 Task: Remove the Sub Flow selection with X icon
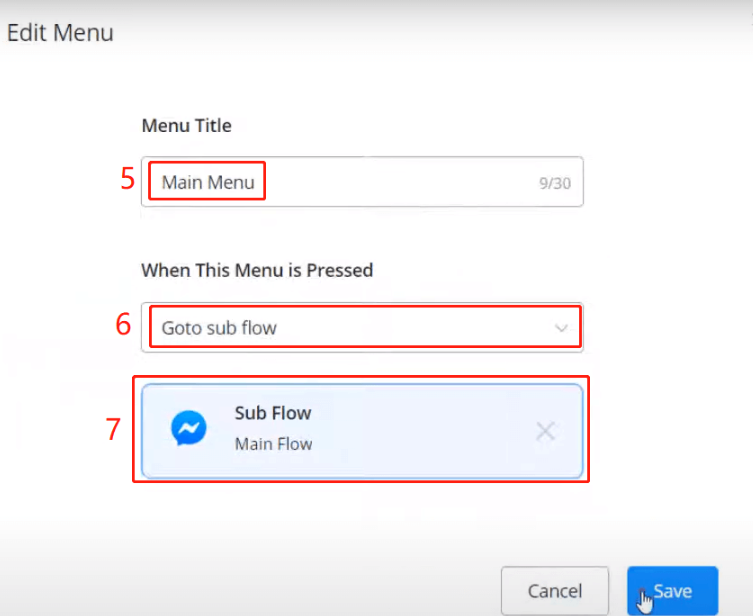545,431
